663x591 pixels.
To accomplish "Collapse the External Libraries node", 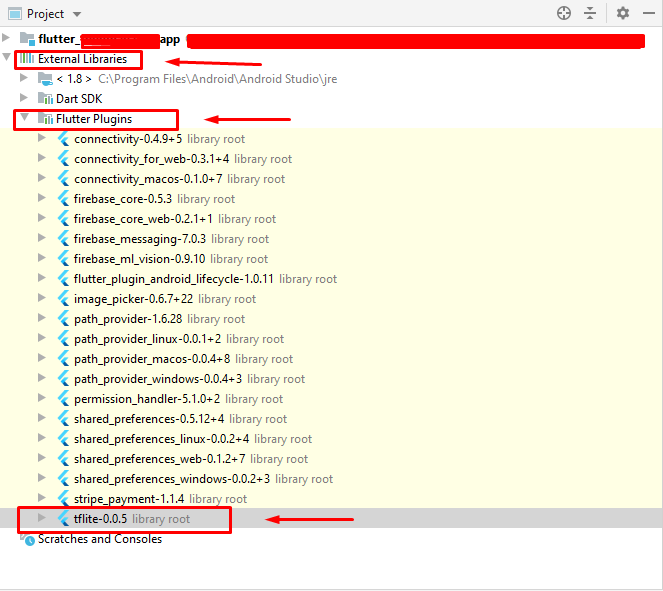I will click(9, 59).
